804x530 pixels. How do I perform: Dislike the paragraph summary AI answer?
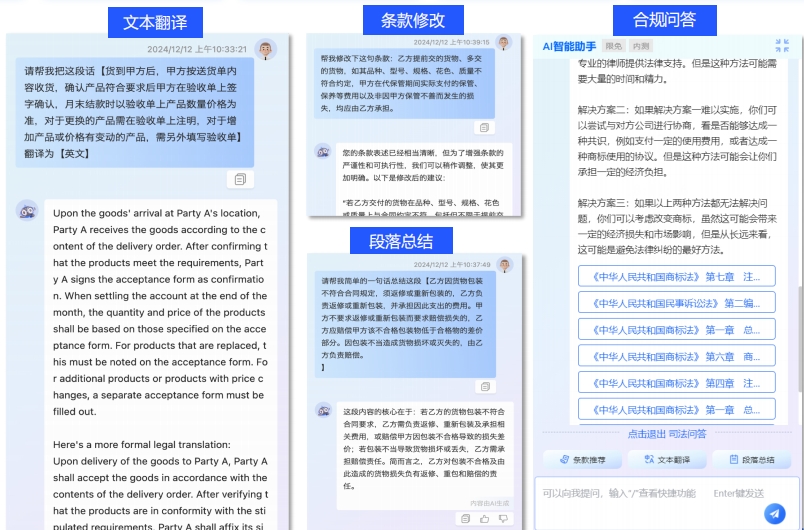coord(504,519)
